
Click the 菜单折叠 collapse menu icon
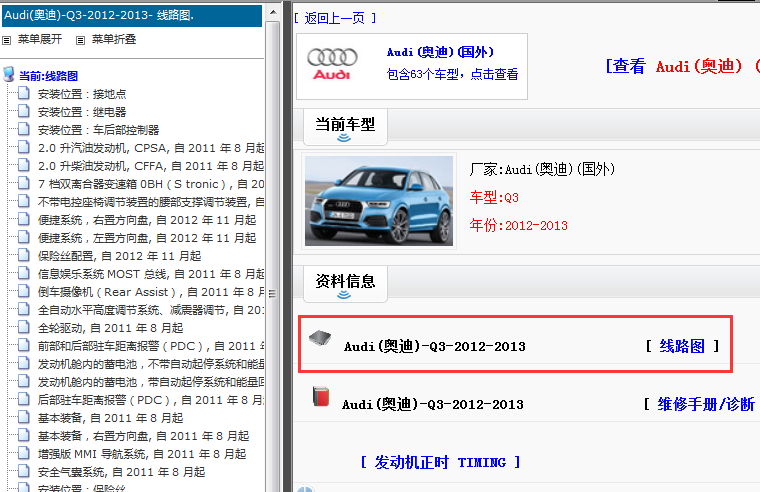point(80,40)
